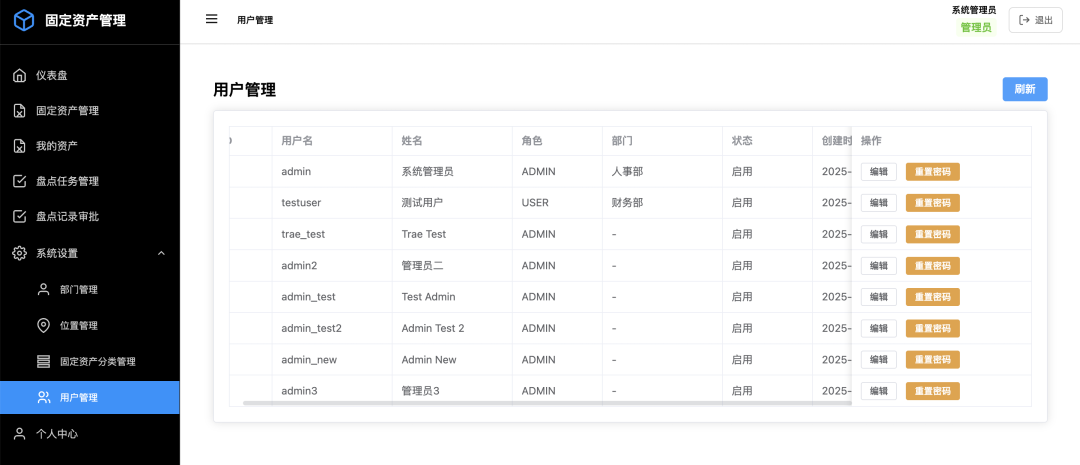Click the green 管理员 role badge
The width and height of the screenshot is (1080, 465).
tap(976, 28)
